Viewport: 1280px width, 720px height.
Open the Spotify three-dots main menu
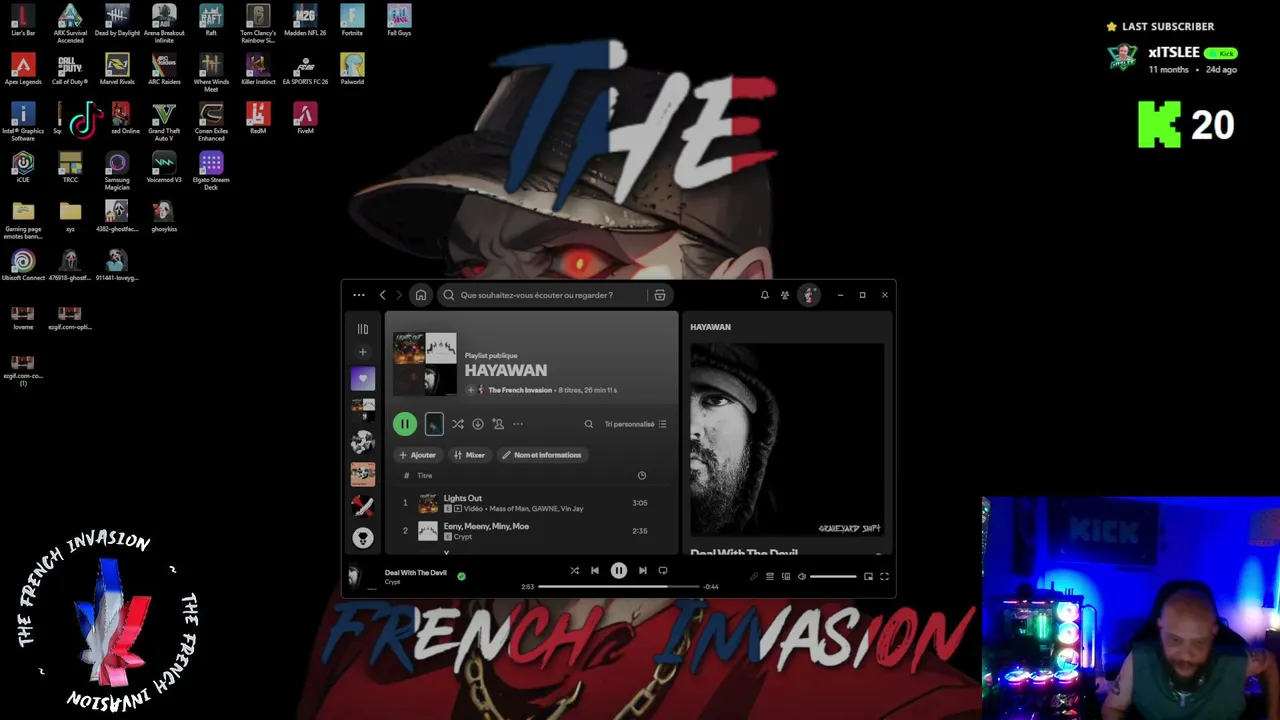[x=359, y=295]
